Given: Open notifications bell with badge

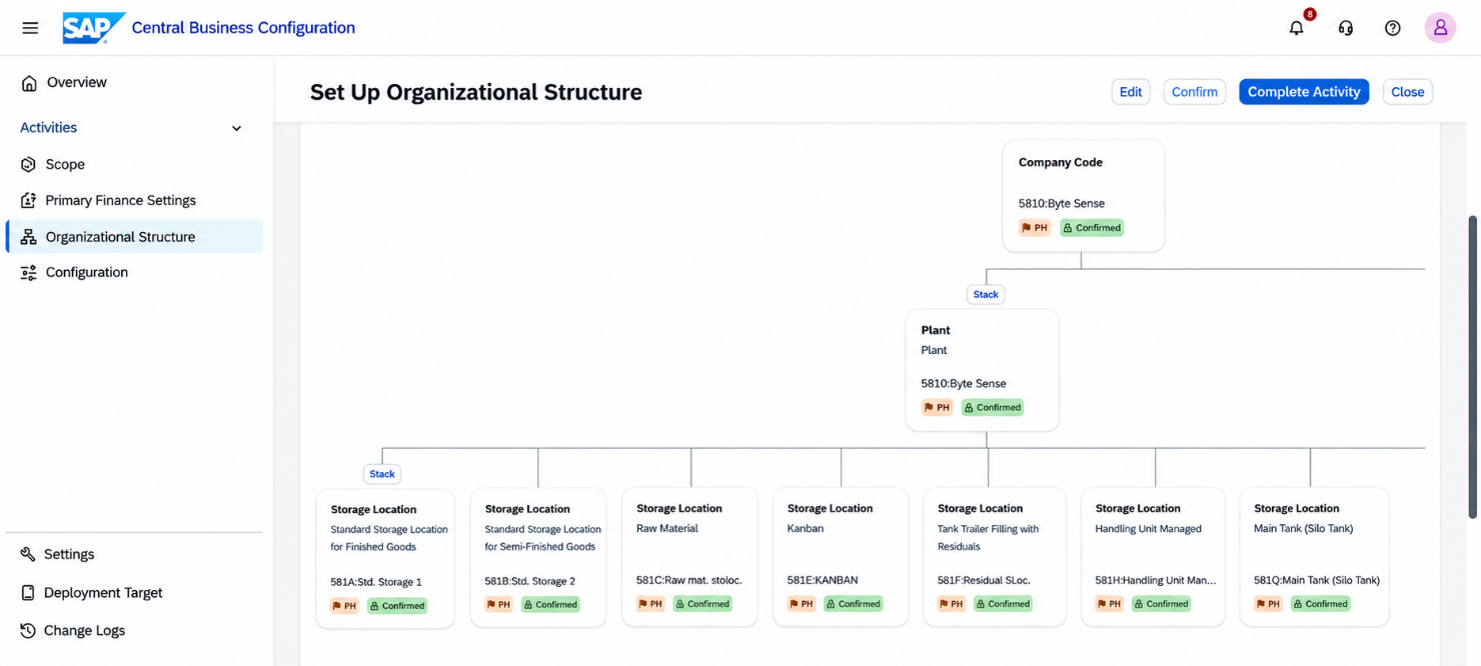Looking at the screenshot, I should [x=1297, y=28].
